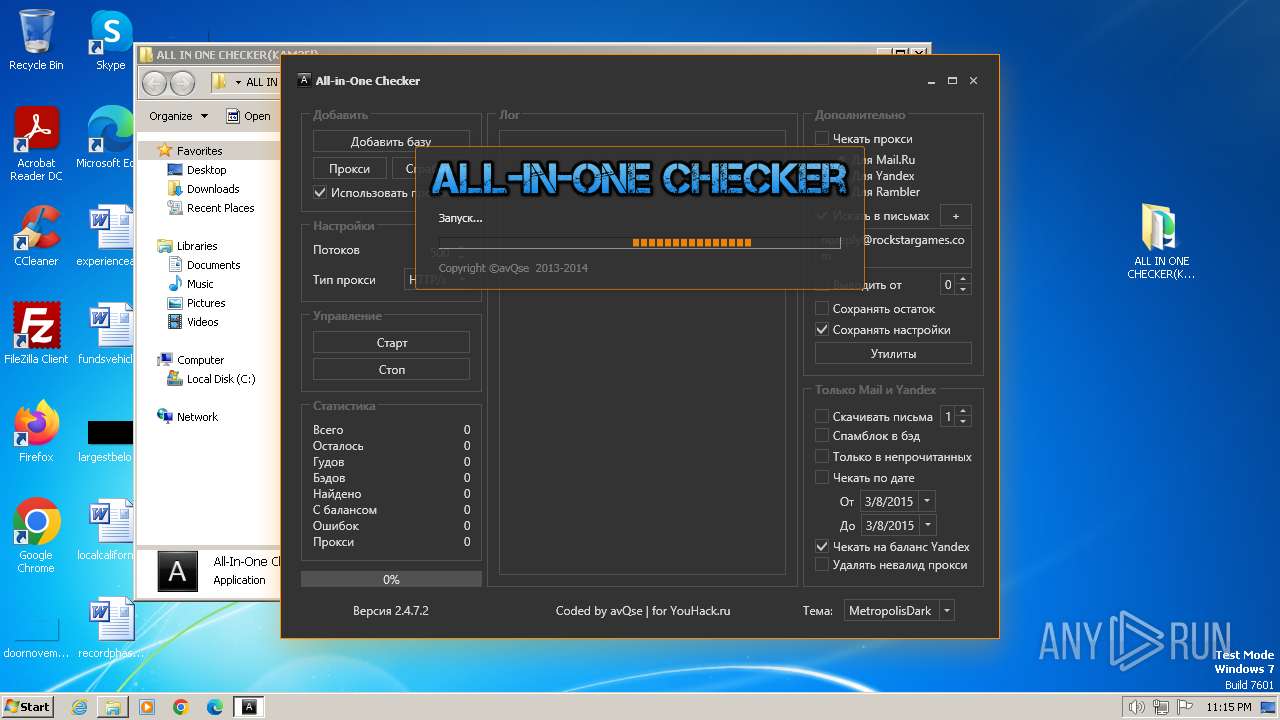This screenshot has width=1280, height=720.
Task: Open Acrobat Reader DC desktop shortcut
Action: pos(36,144)
